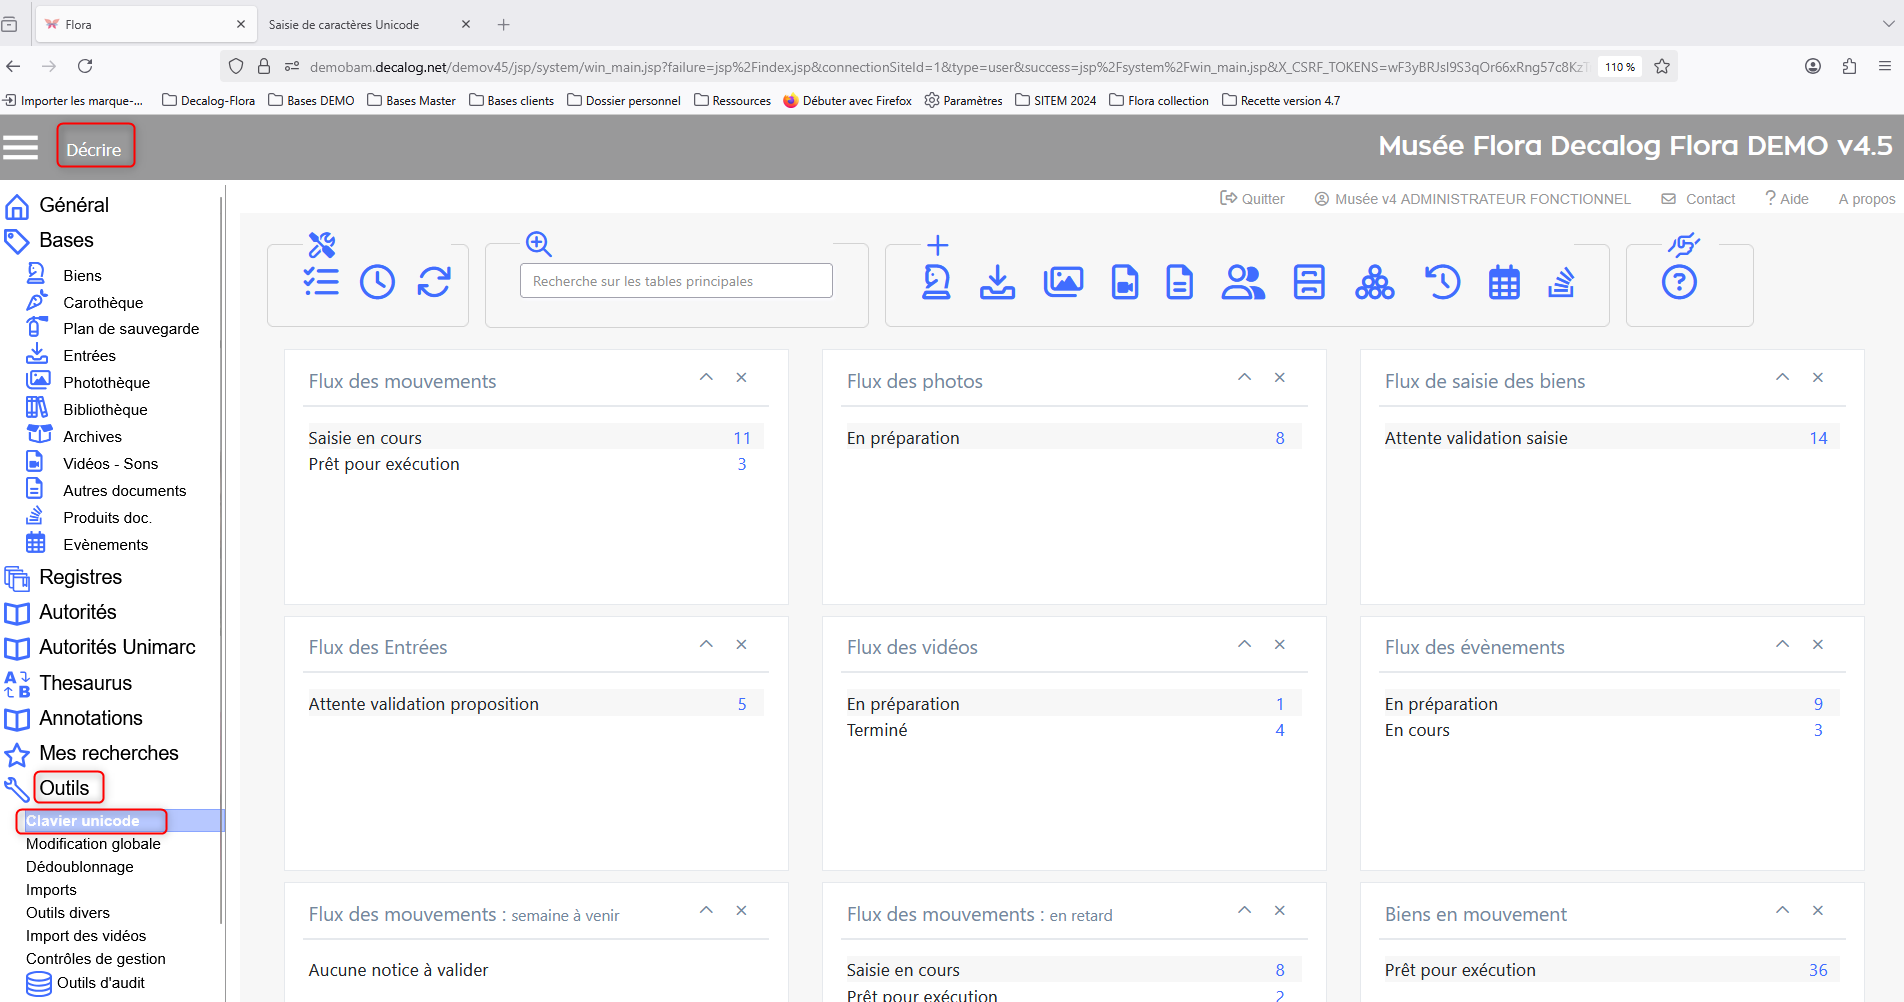Click the refresh arrows icon in toolbar
The width and height of the screenshot is (1904, 1002).
pos(434,282)
